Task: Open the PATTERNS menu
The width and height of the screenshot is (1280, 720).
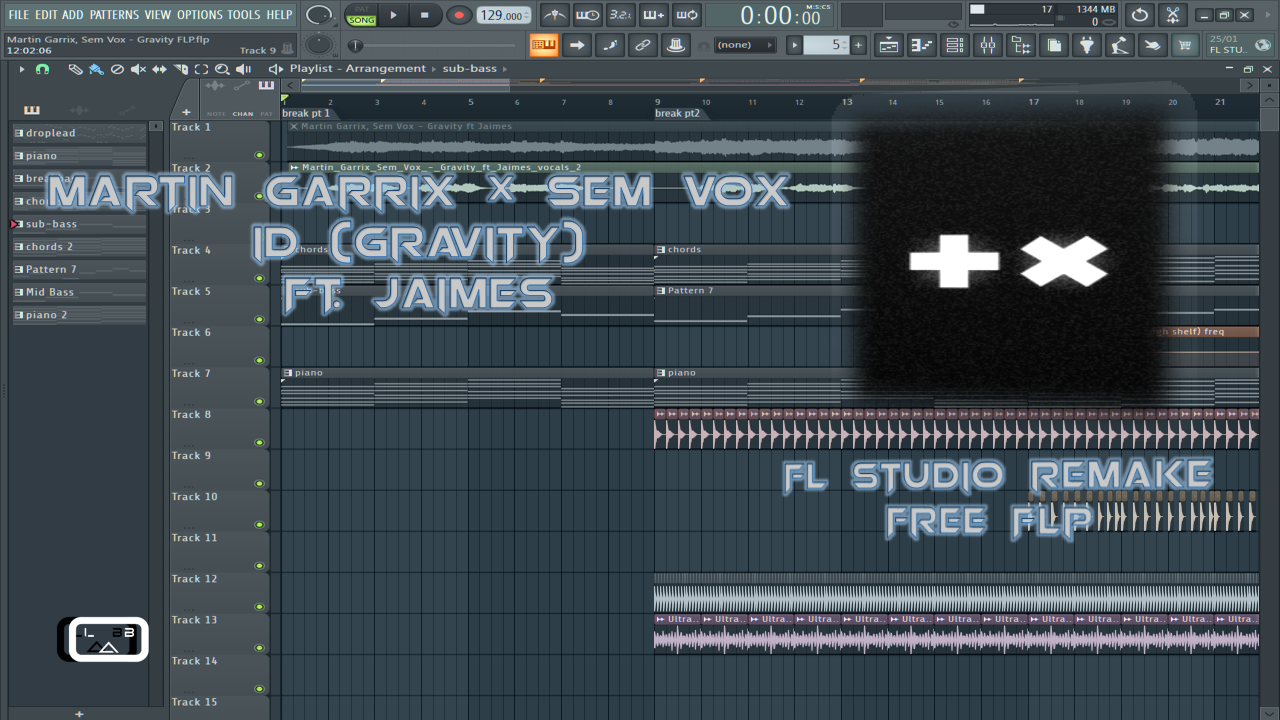Action: (114, 15)
